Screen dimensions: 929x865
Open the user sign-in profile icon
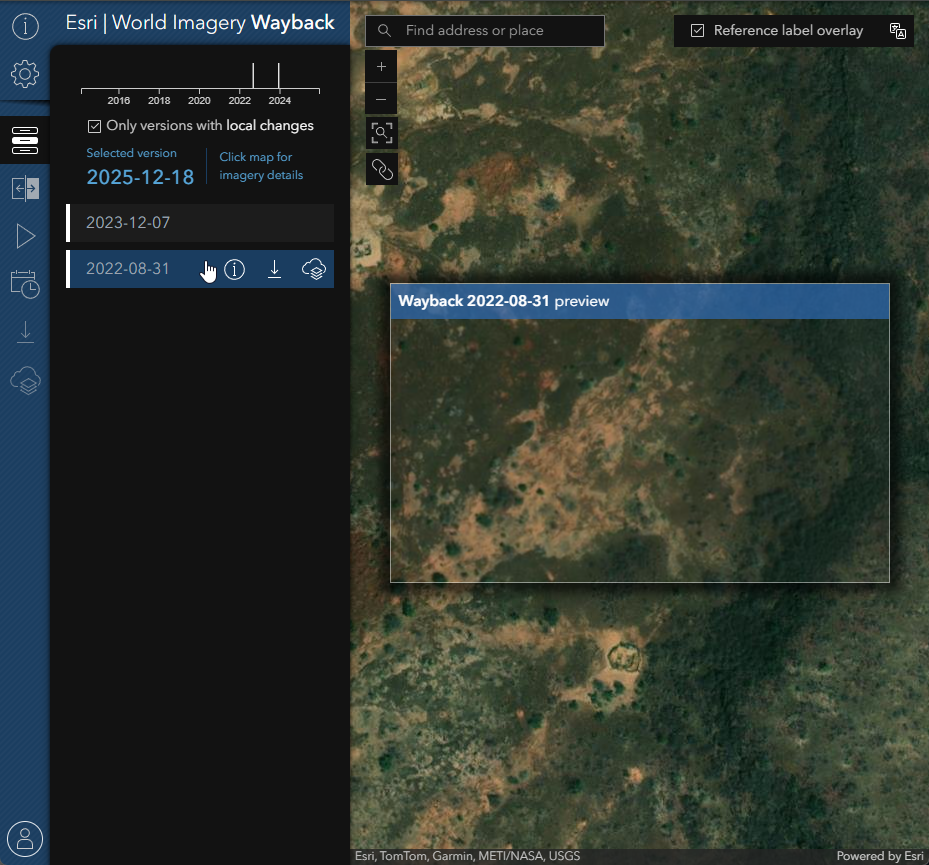click(25, 837)
